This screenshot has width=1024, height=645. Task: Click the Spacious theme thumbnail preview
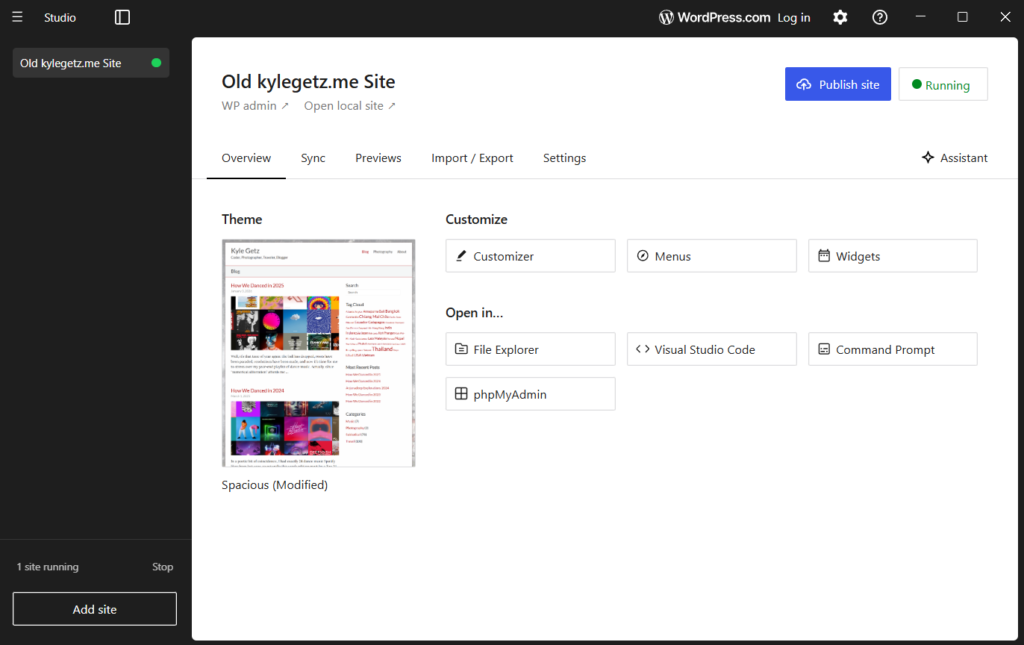click(319, 353)
